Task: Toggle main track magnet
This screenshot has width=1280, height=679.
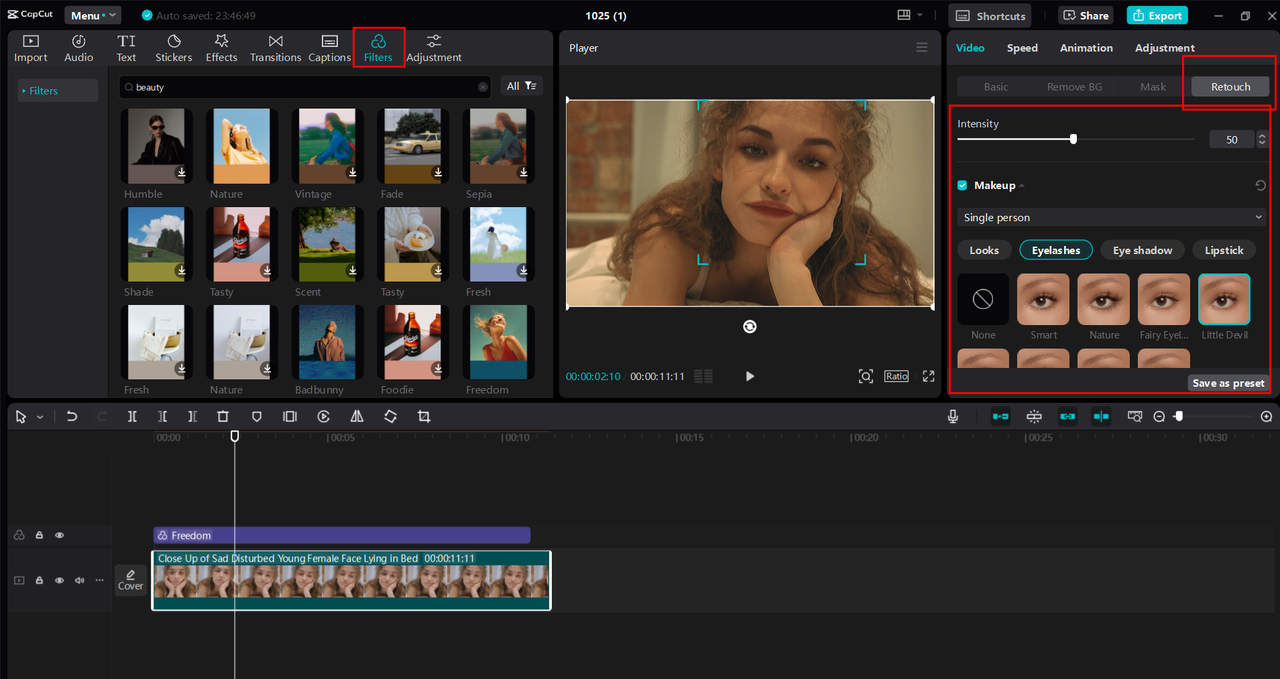Action: [x=1000, y=416]
